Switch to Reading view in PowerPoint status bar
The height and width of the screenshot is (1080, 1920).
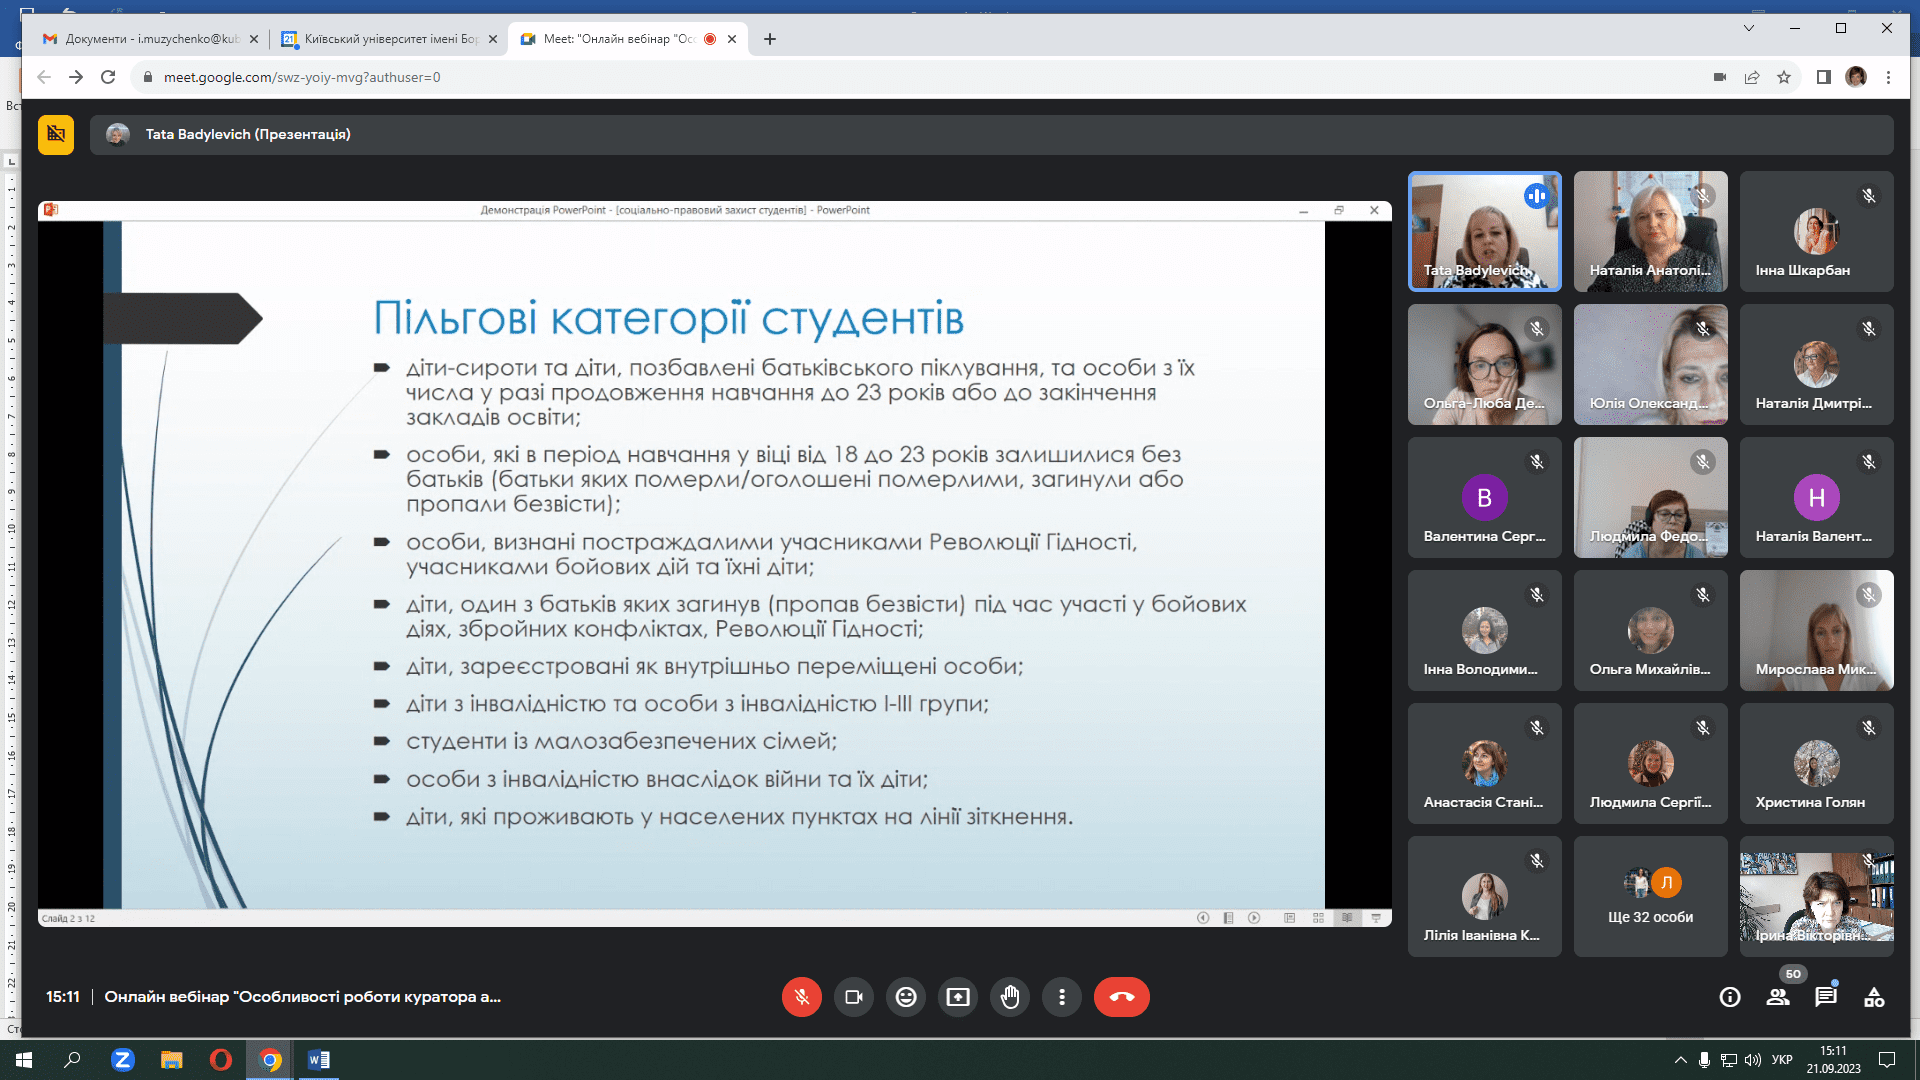pos(1347,916)
